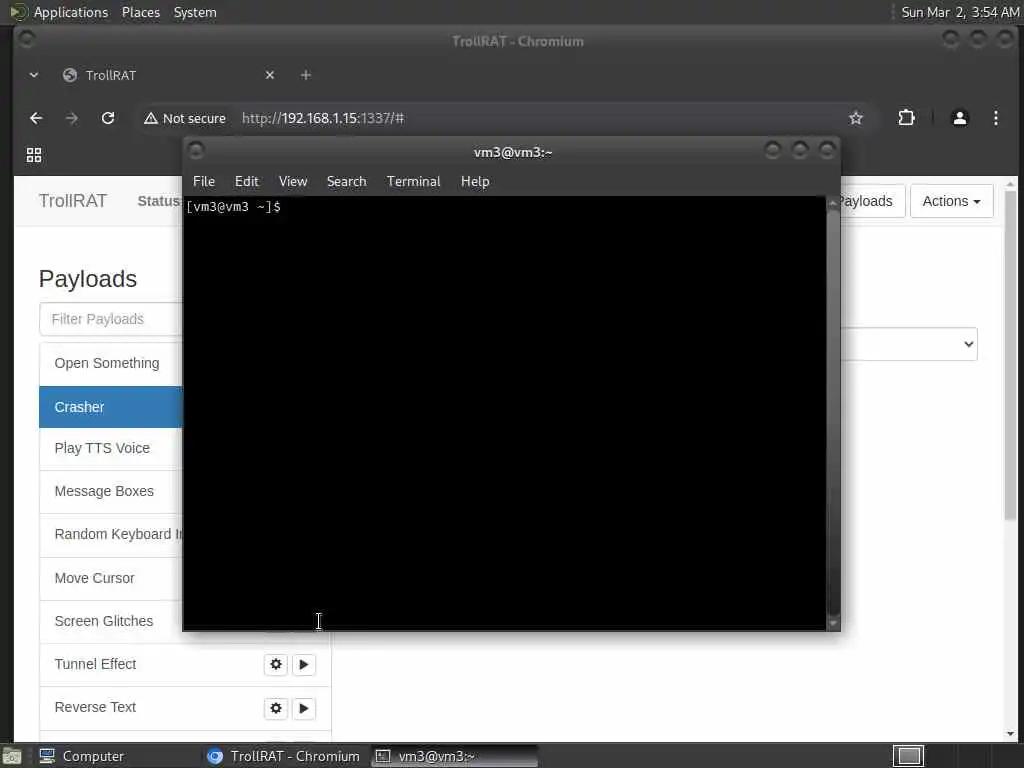
Task: Open the apps grid in bookmarks bar
Action: (x=34, y=155)
